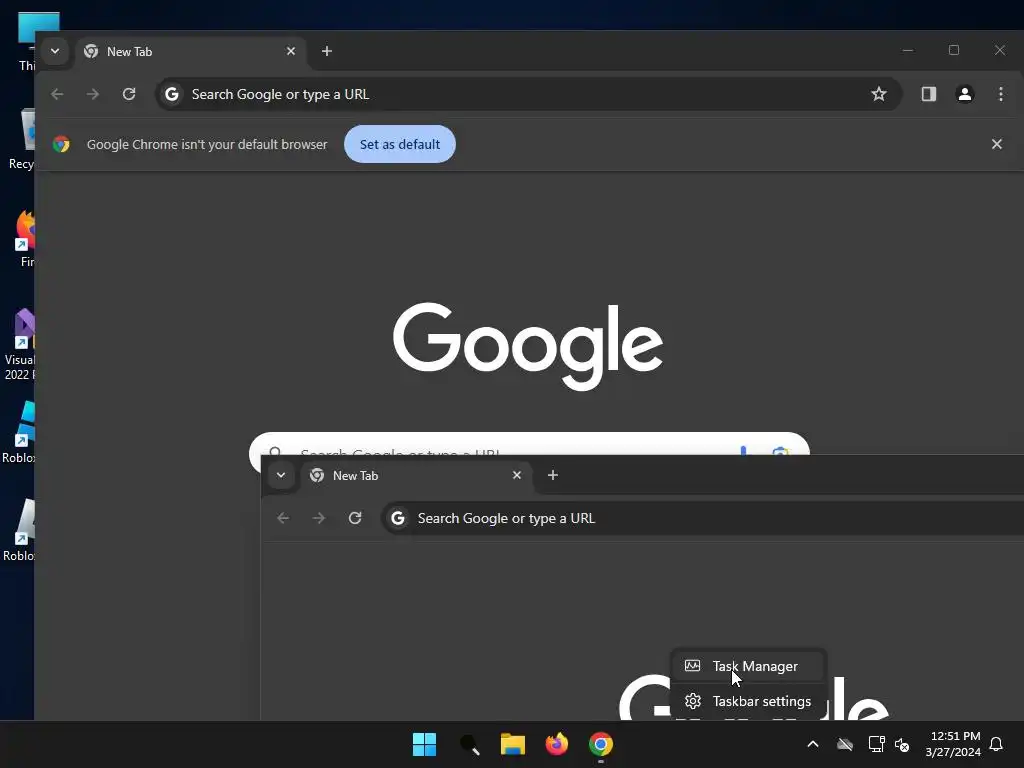The width and height of the screenshot is (1024, 768).
Task: Open the clock and date flyout
Action: [953, 744]
